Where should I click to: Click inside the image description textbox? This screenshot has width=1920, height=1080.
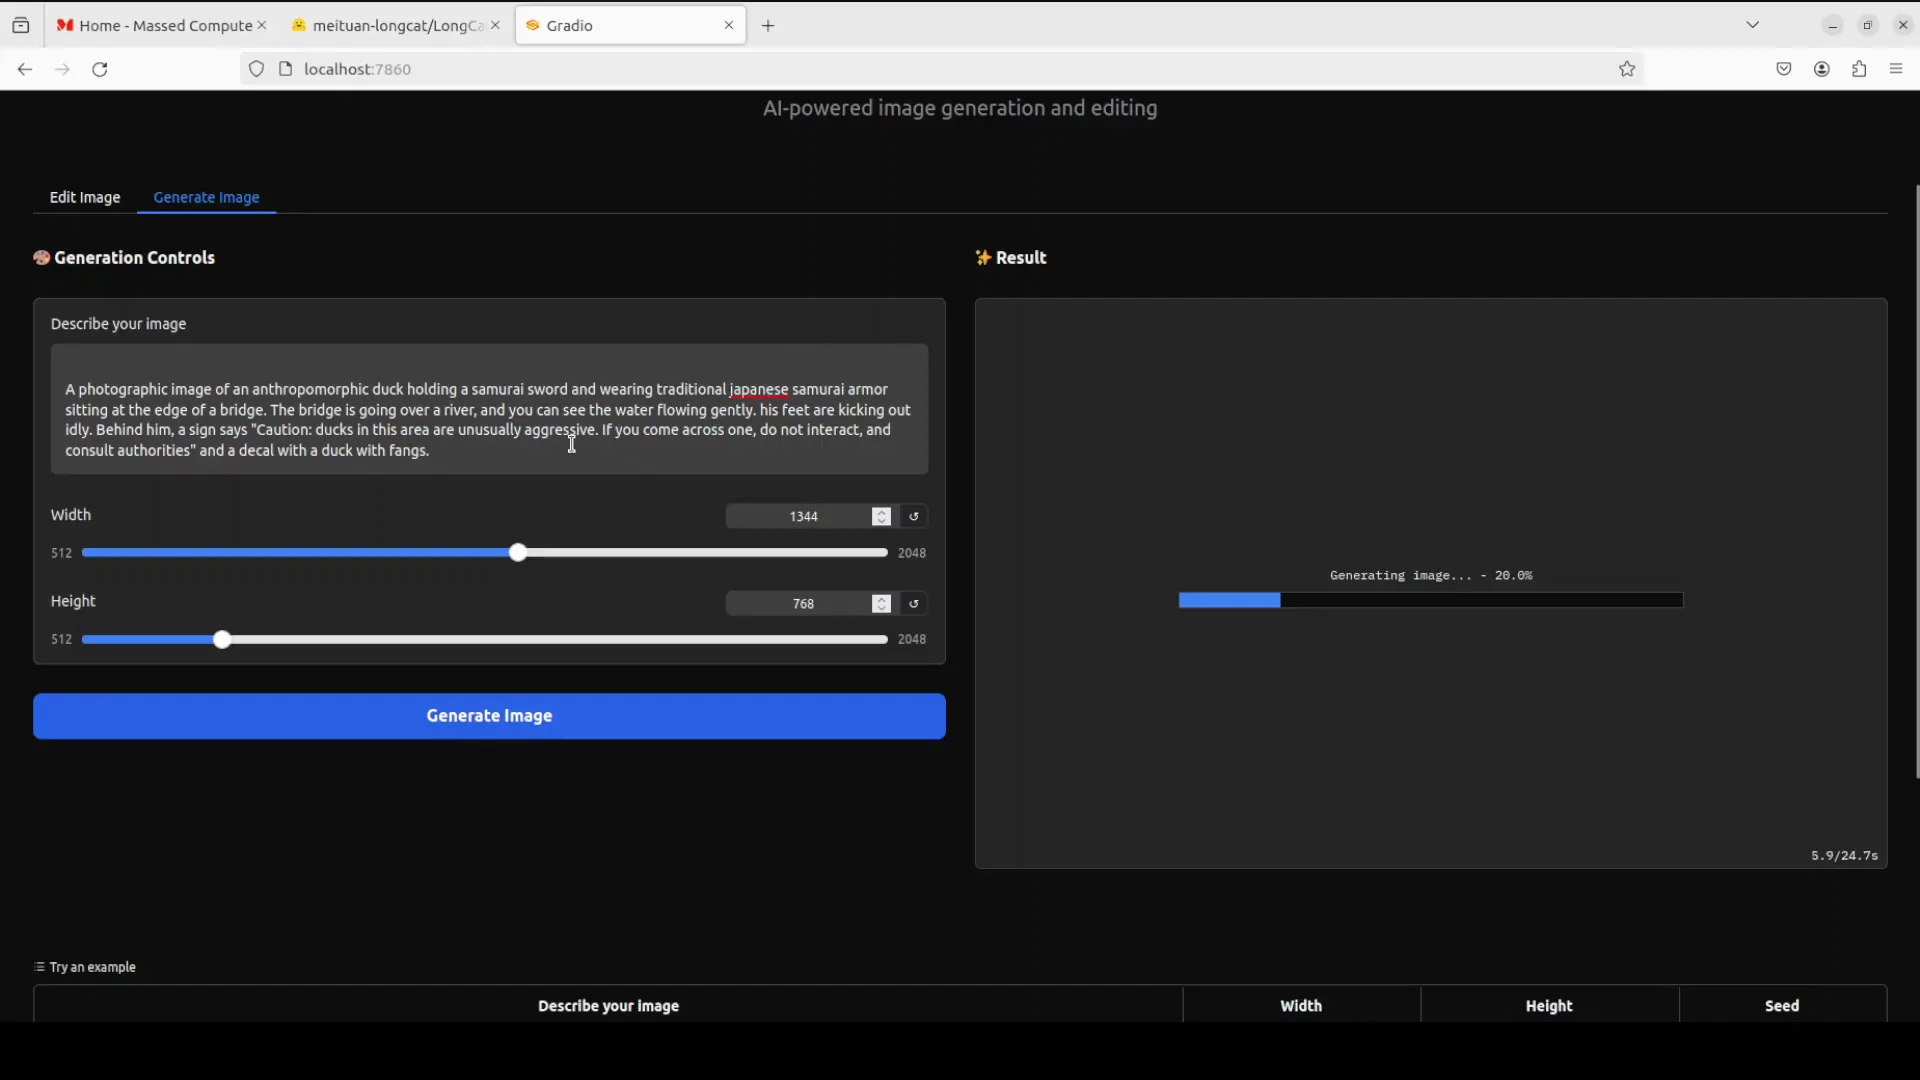490,420
